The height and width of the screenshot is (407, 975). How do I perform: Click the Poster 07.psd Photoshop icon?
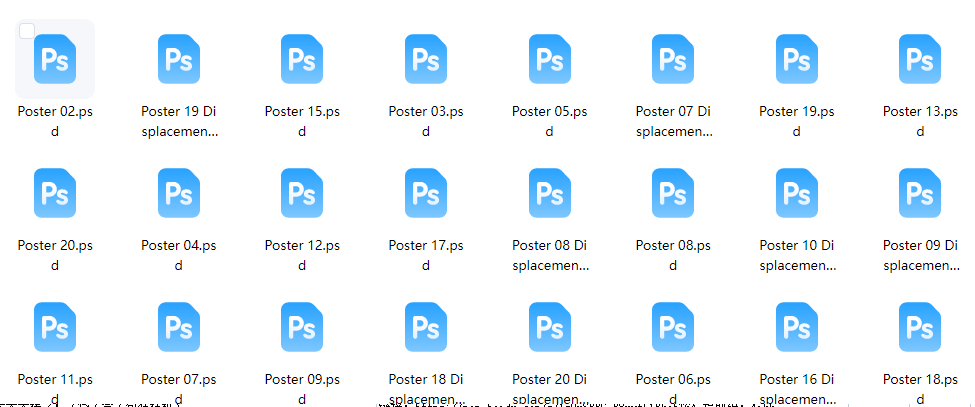pyautogui.click(x=178, y=327)
